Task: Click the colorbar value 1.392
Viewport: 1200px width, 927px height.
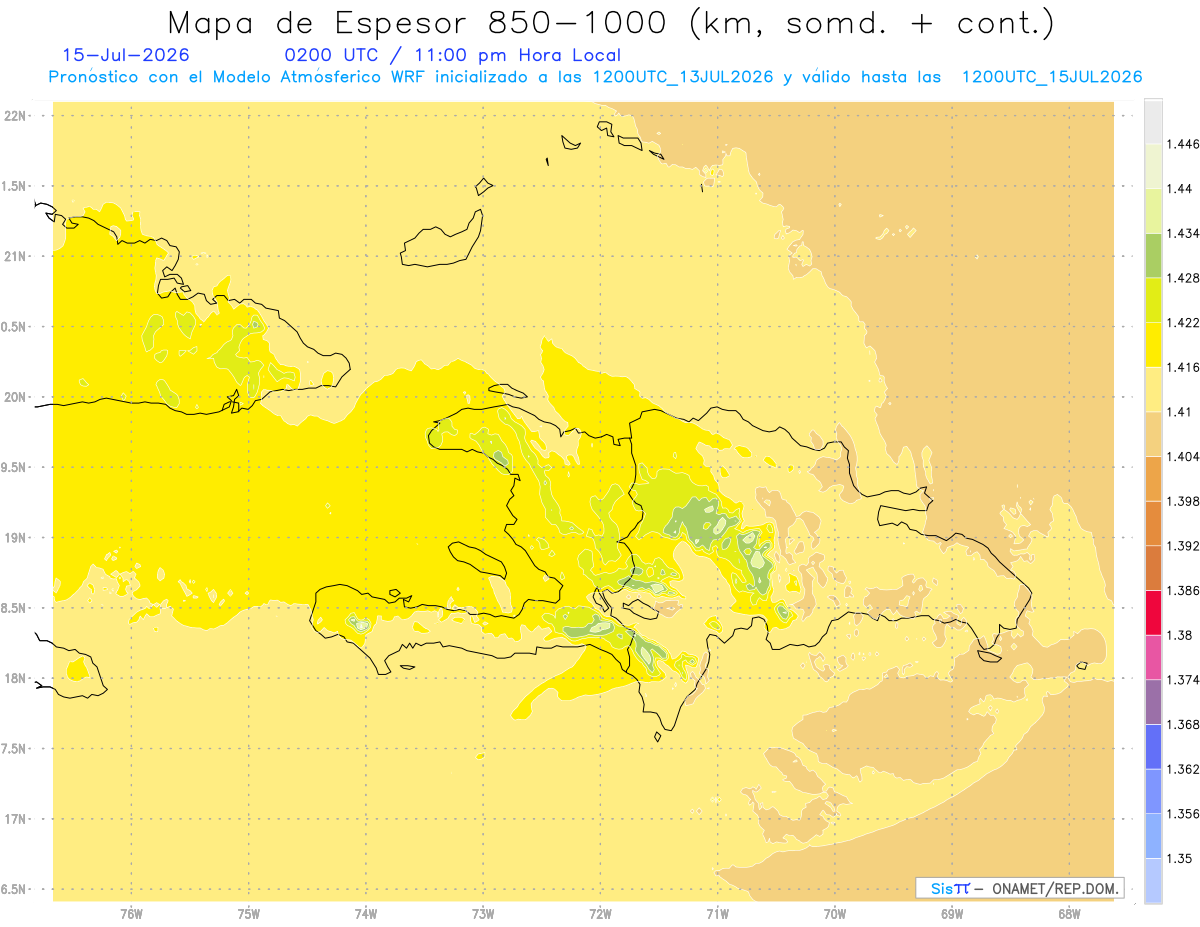Action: [1182, 546]
